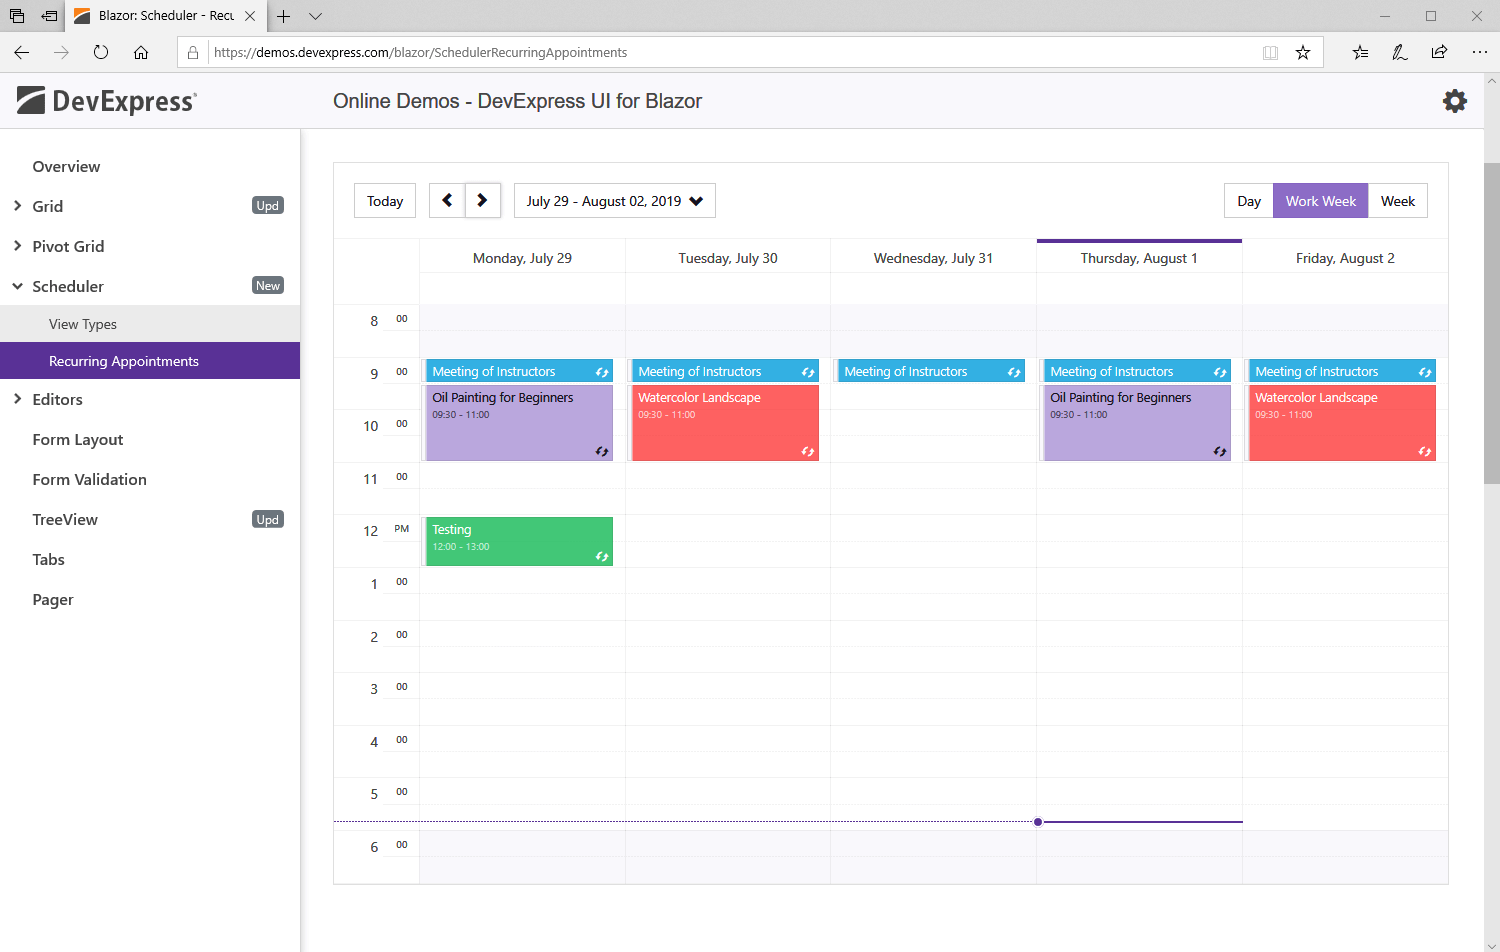This screenshot has width=1500, height=952.
Task: Open the green Testing appointment on Monday
Action: click(518, 541)
